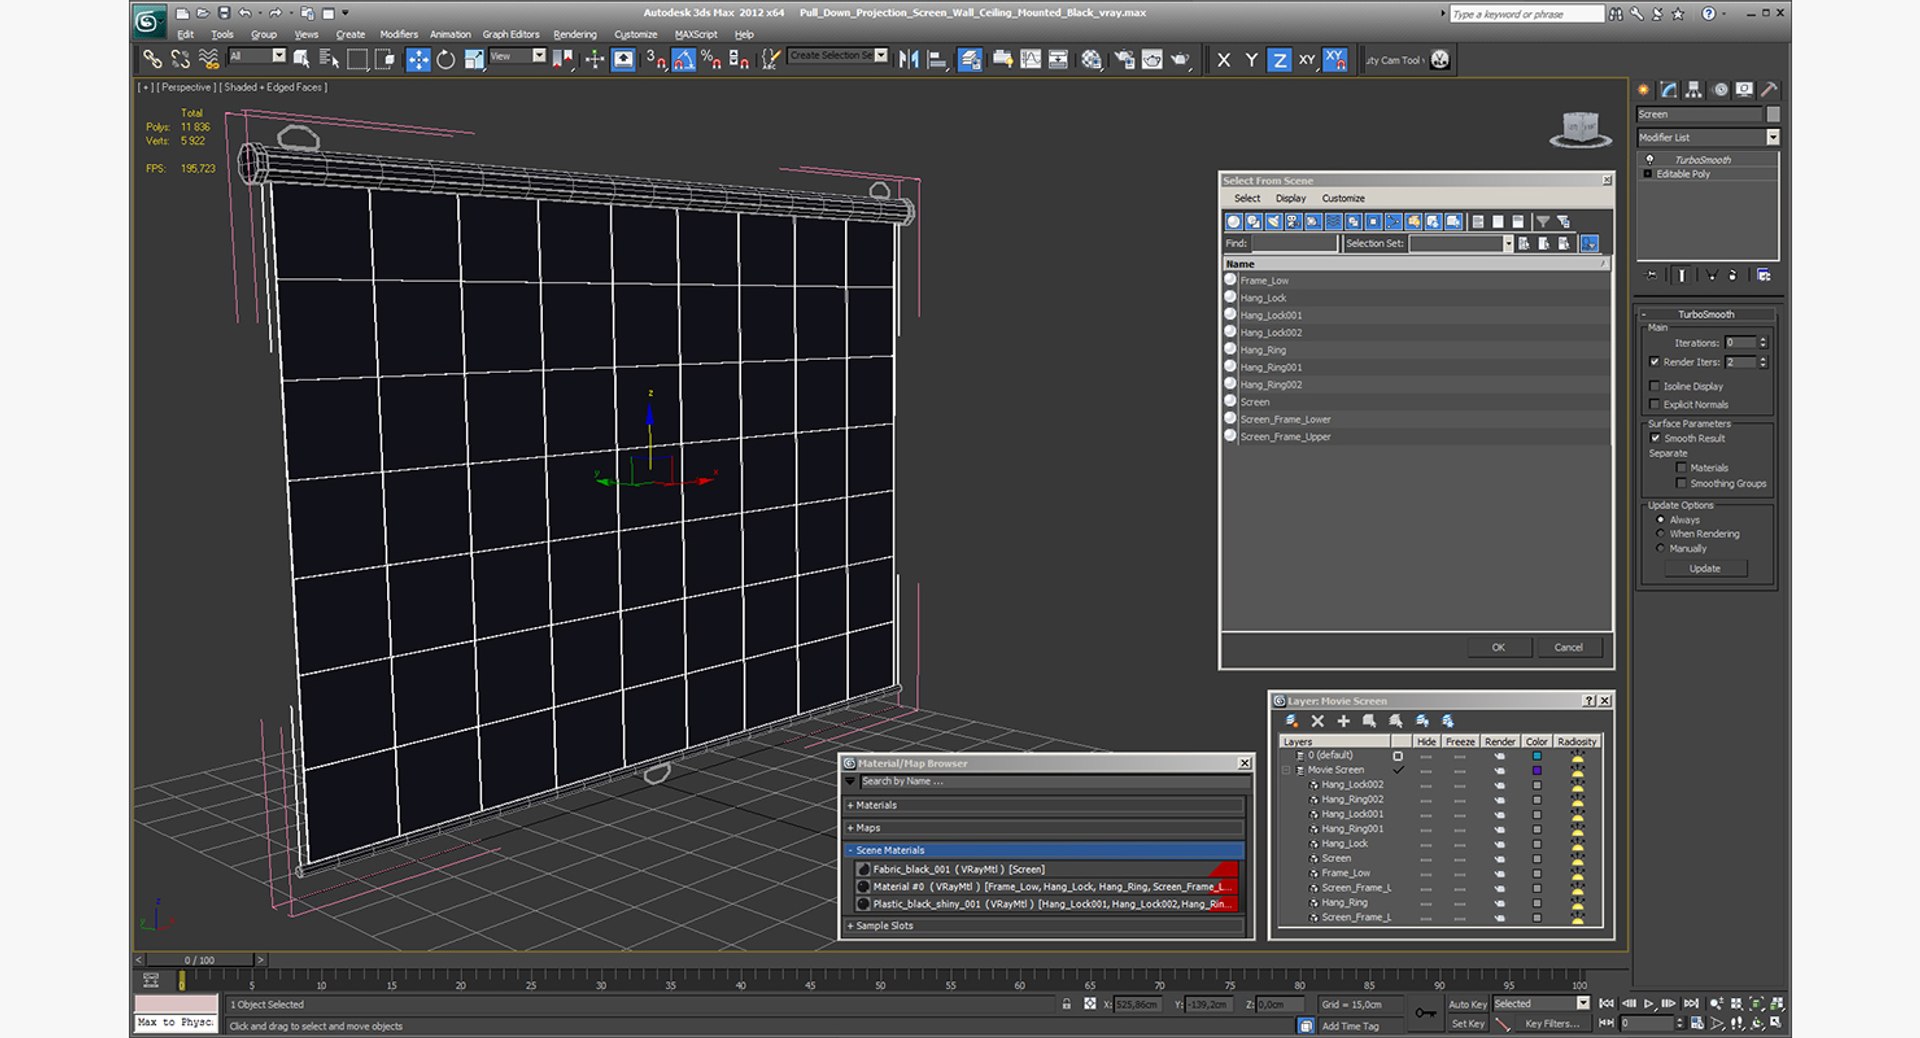
Task: Click the Movie Screen layer color swatch
Action: click(1537, 770)
